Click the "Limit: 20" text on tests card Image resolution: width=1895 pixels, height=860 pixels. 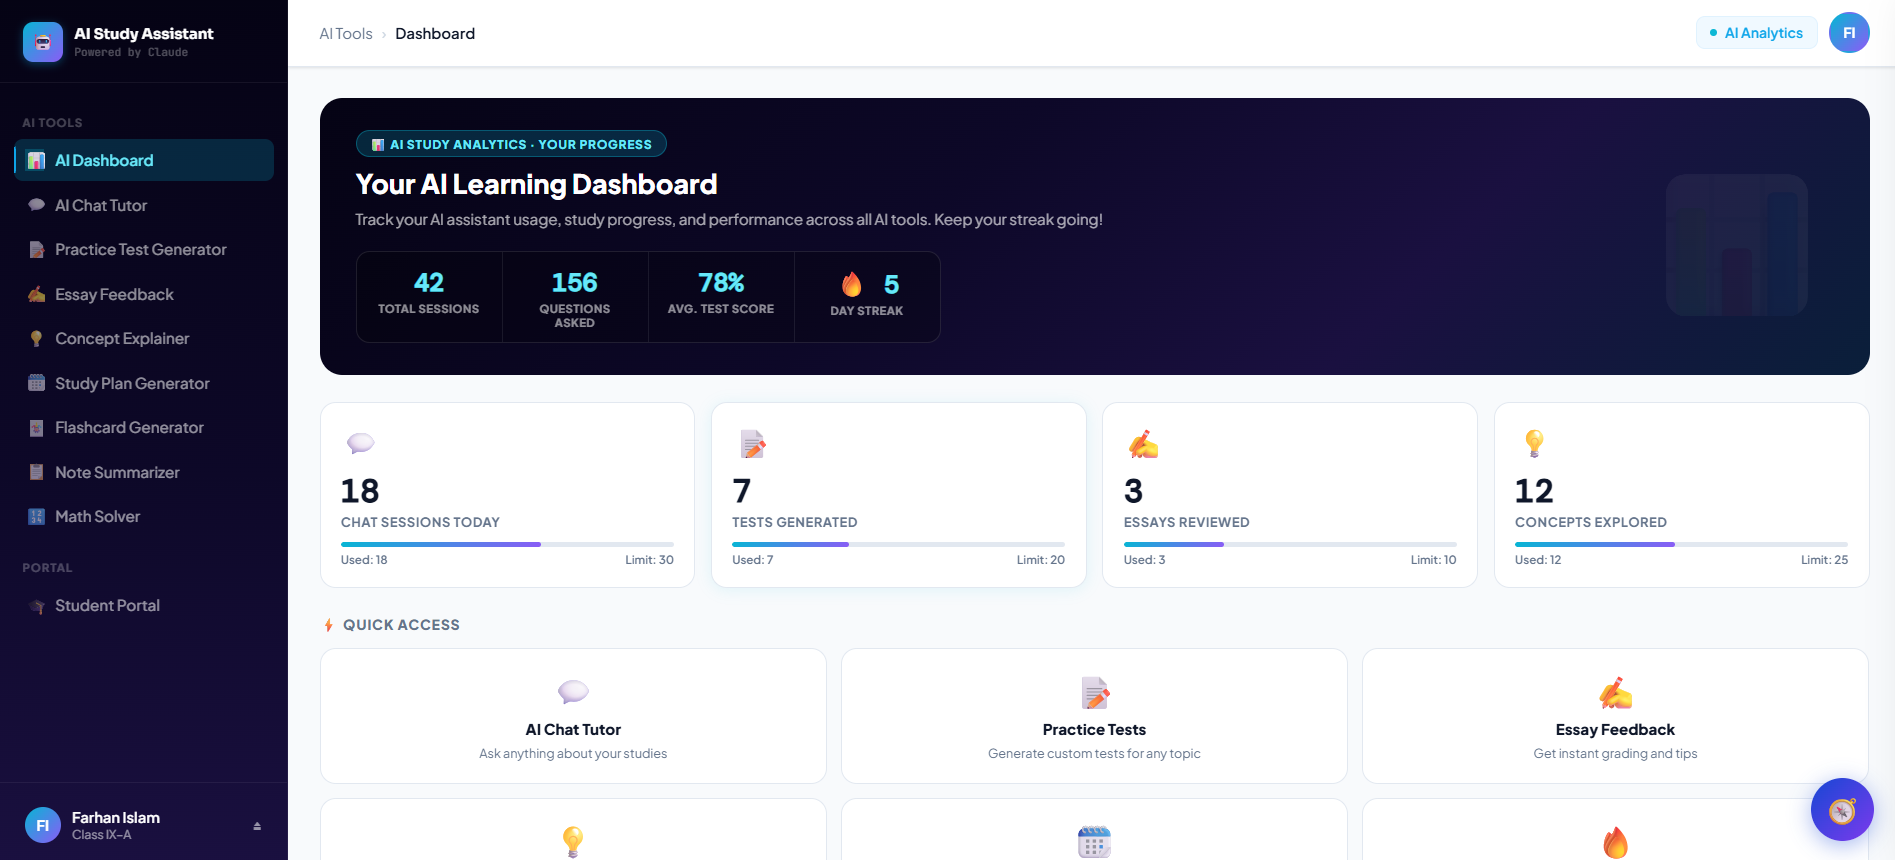(1041, 560)
